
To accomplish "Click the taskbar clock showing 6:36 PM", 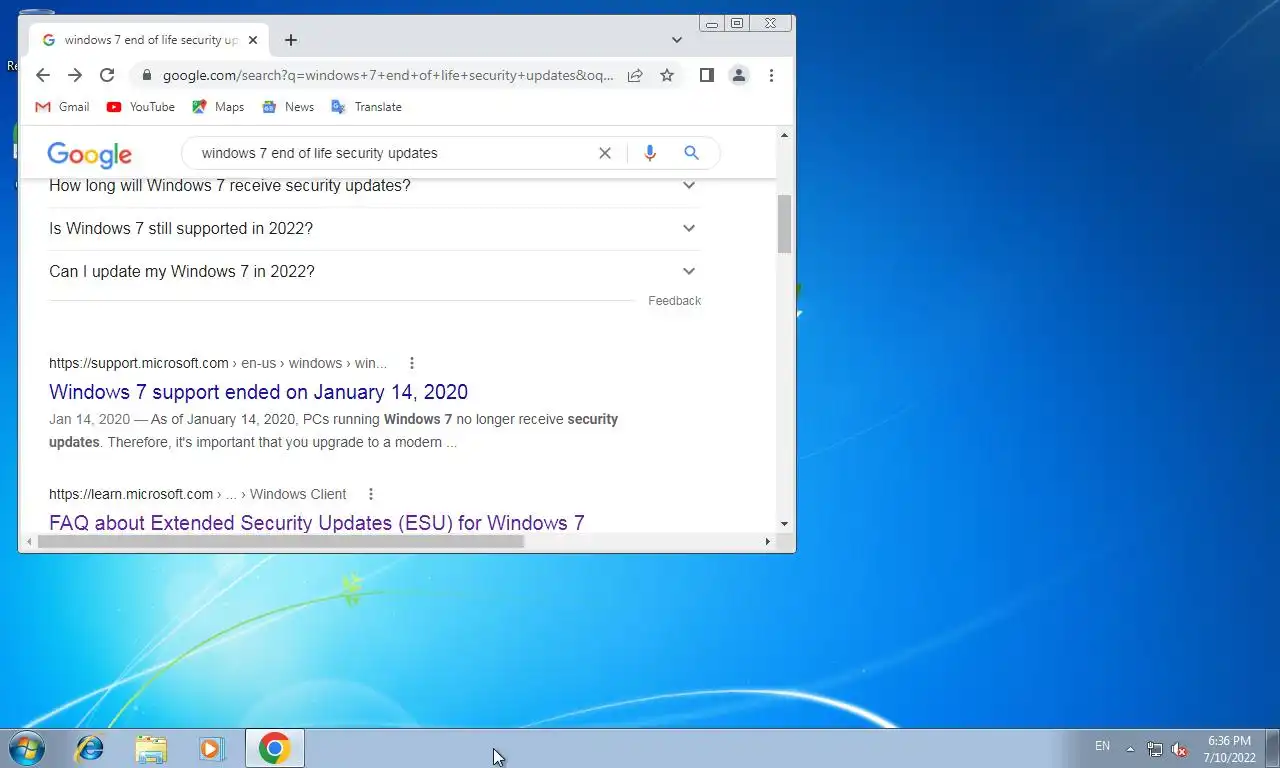I will tap(1229, 749).
